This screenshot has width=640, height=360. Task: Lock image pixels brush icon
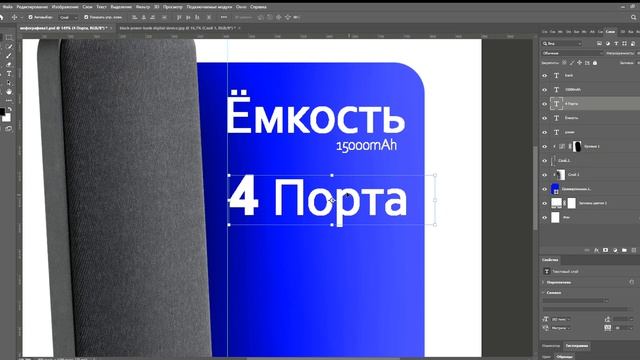point(572,63)
